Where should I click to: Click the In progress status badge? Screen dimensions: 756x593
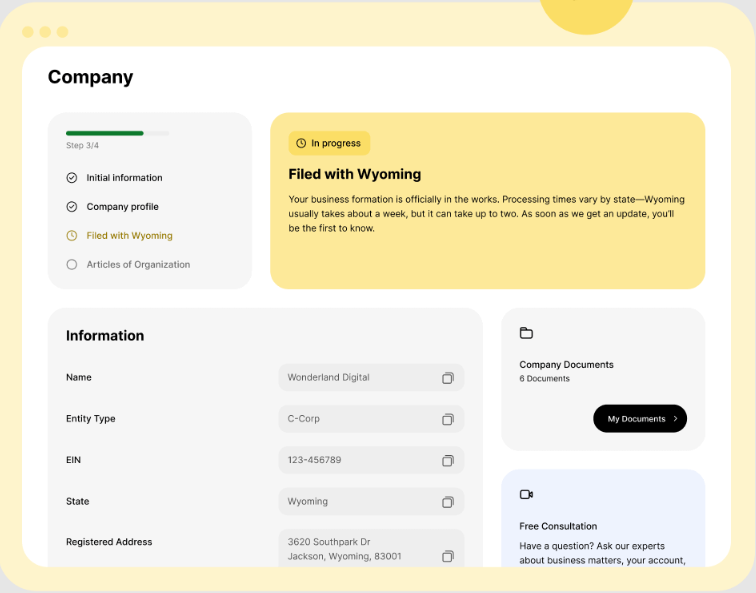click(329, 143)
